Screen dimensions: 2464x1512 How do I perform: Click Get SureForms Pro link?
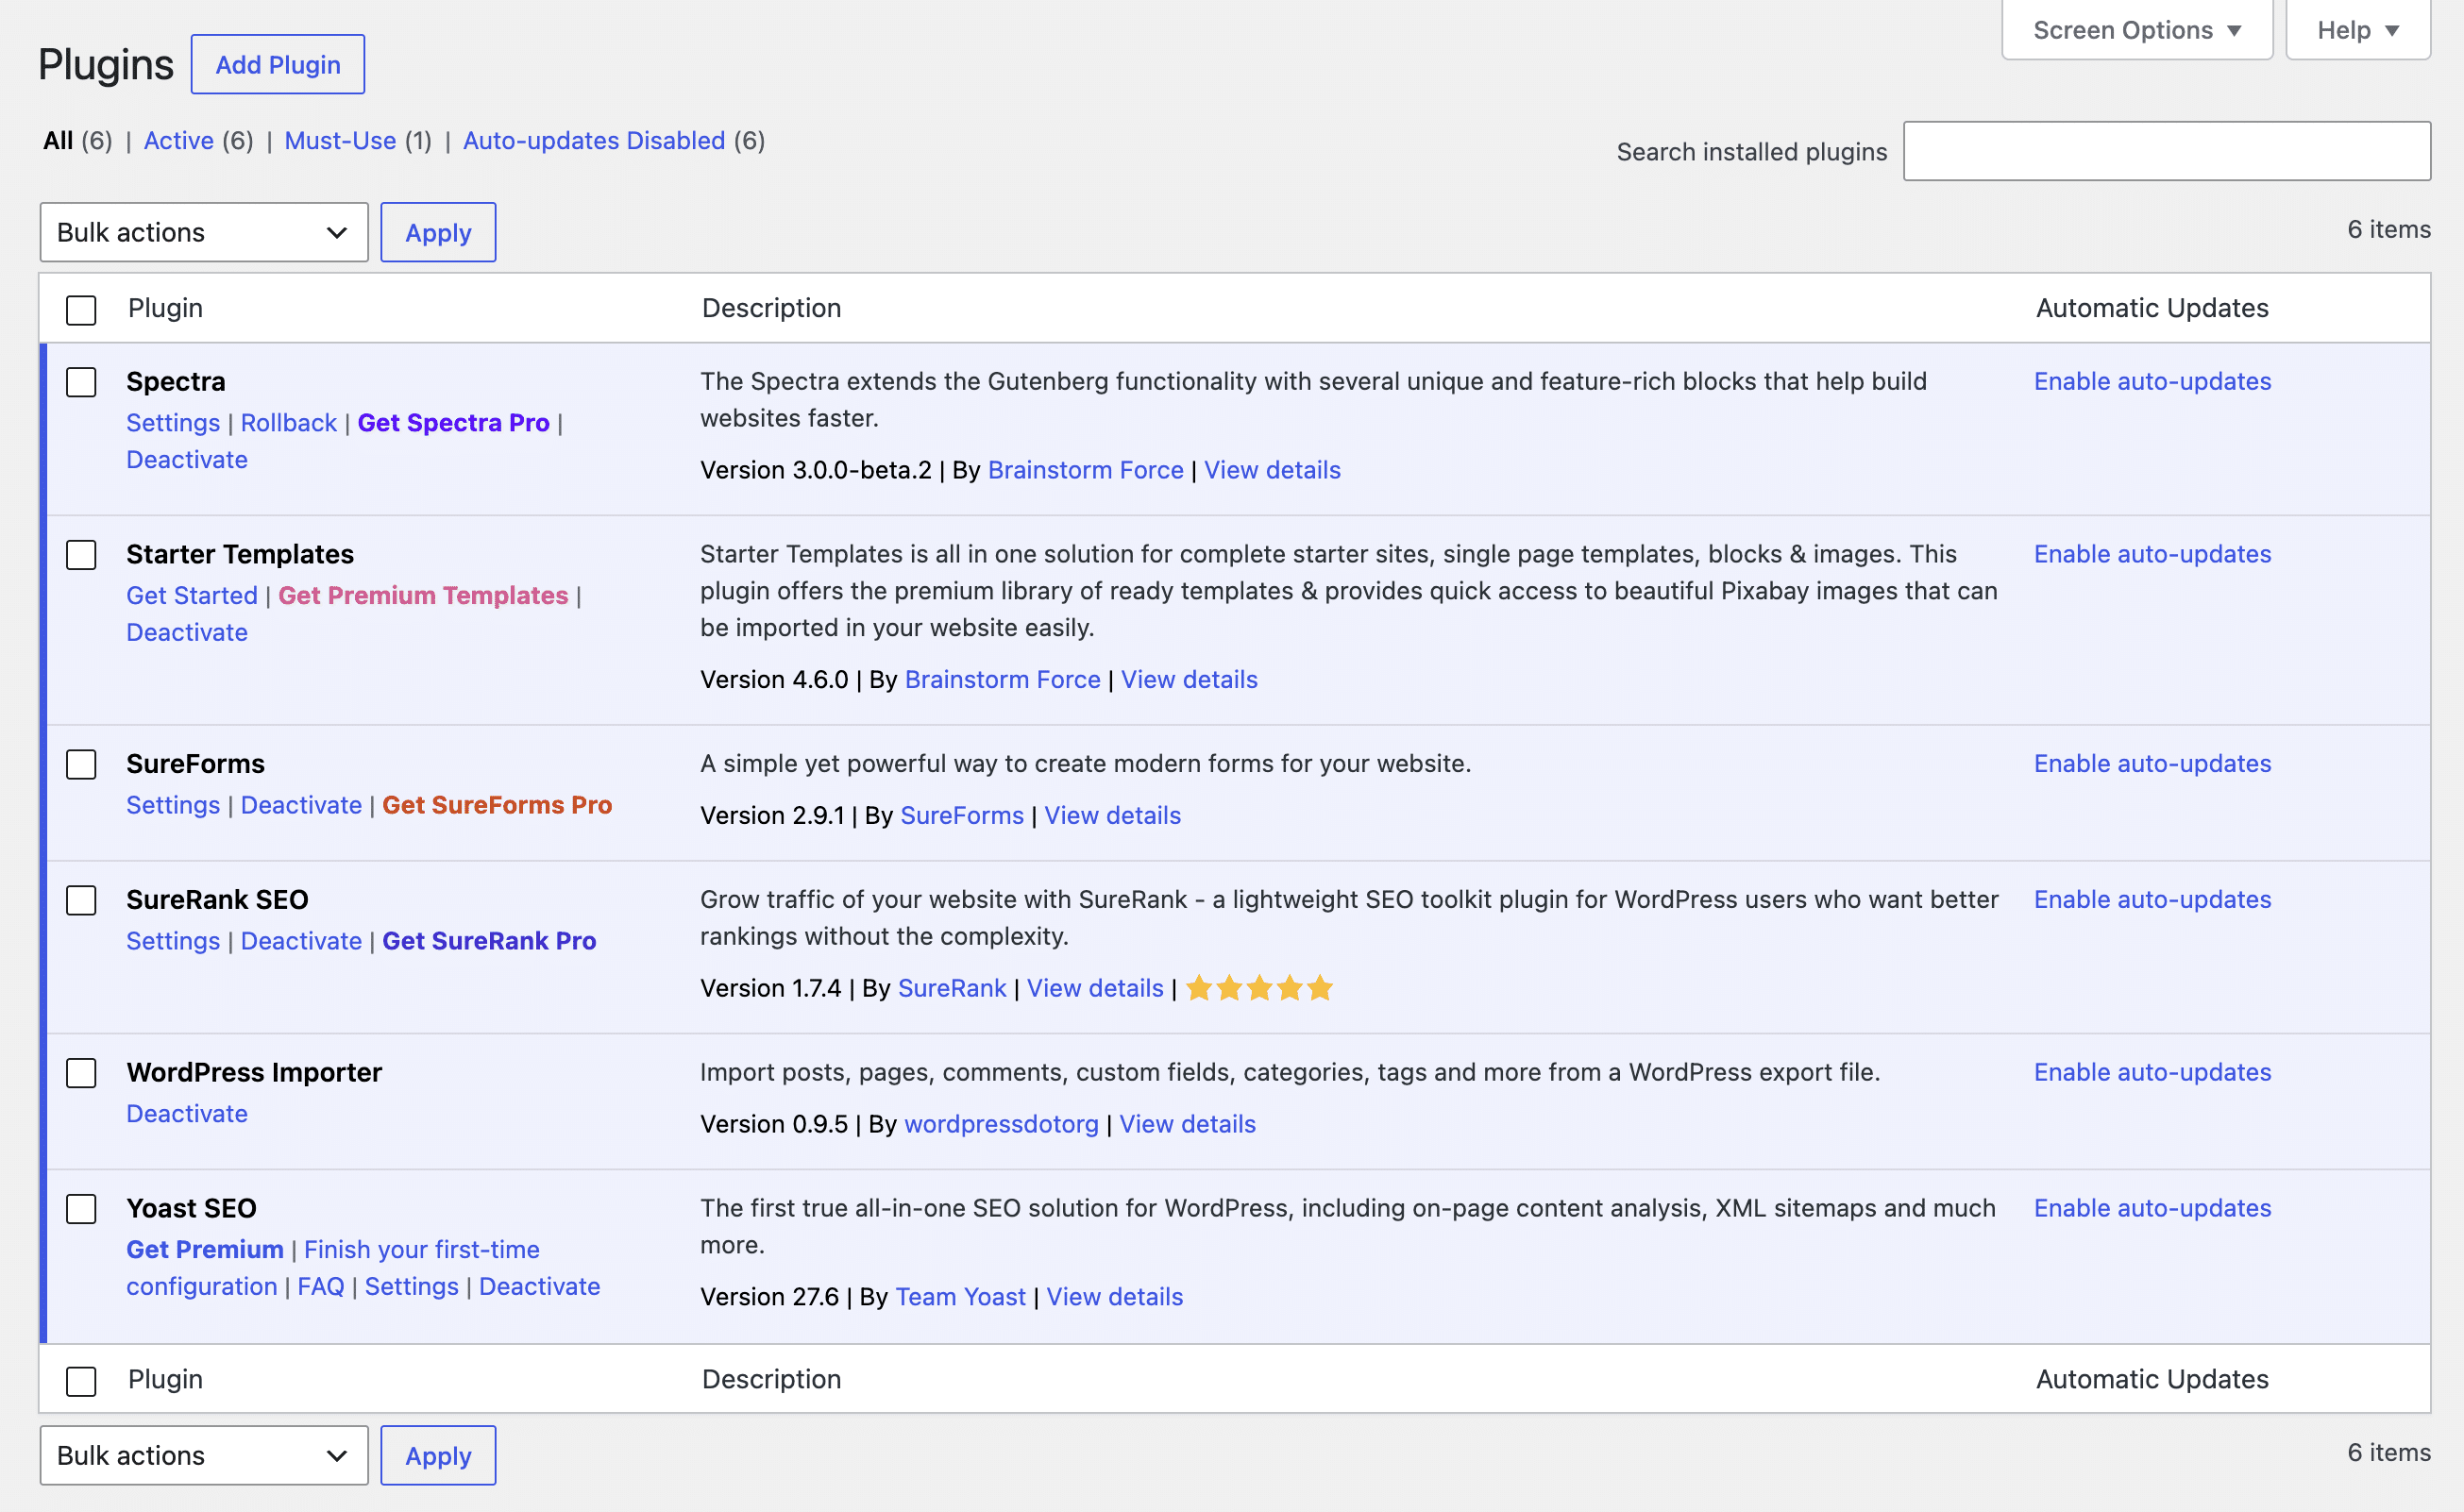click(497, 806)
